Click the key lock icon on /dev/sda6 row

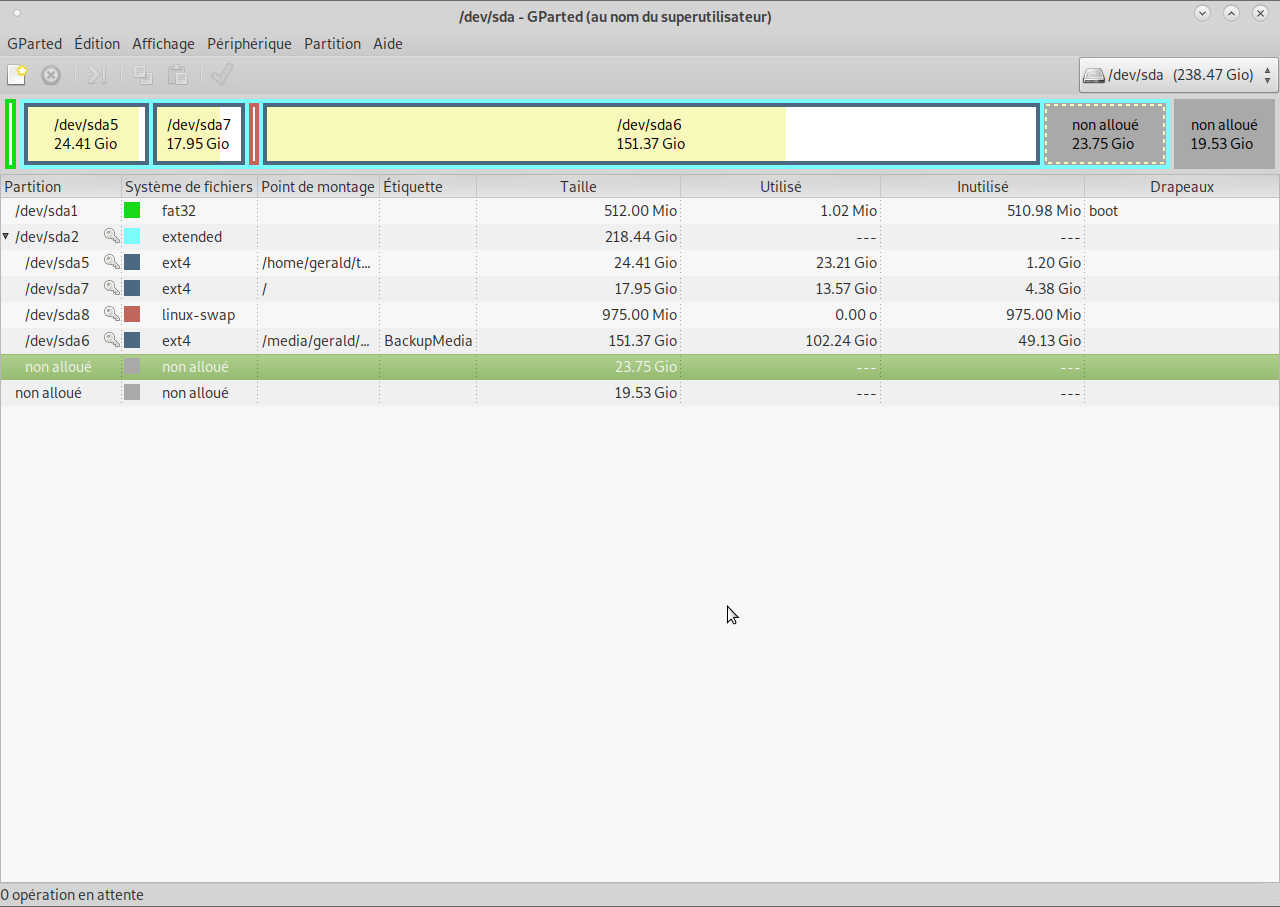click(x=111, y=341)
